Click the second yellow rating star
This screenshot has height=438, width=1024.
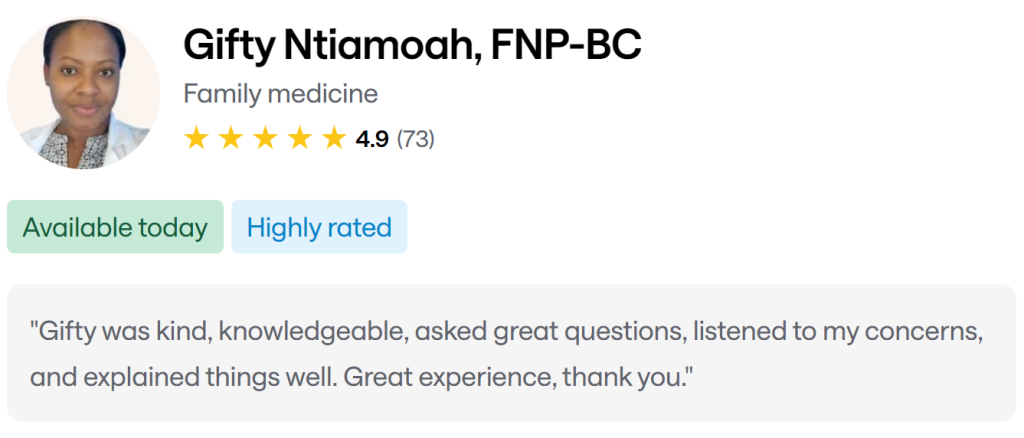click(x=231, y=138)
